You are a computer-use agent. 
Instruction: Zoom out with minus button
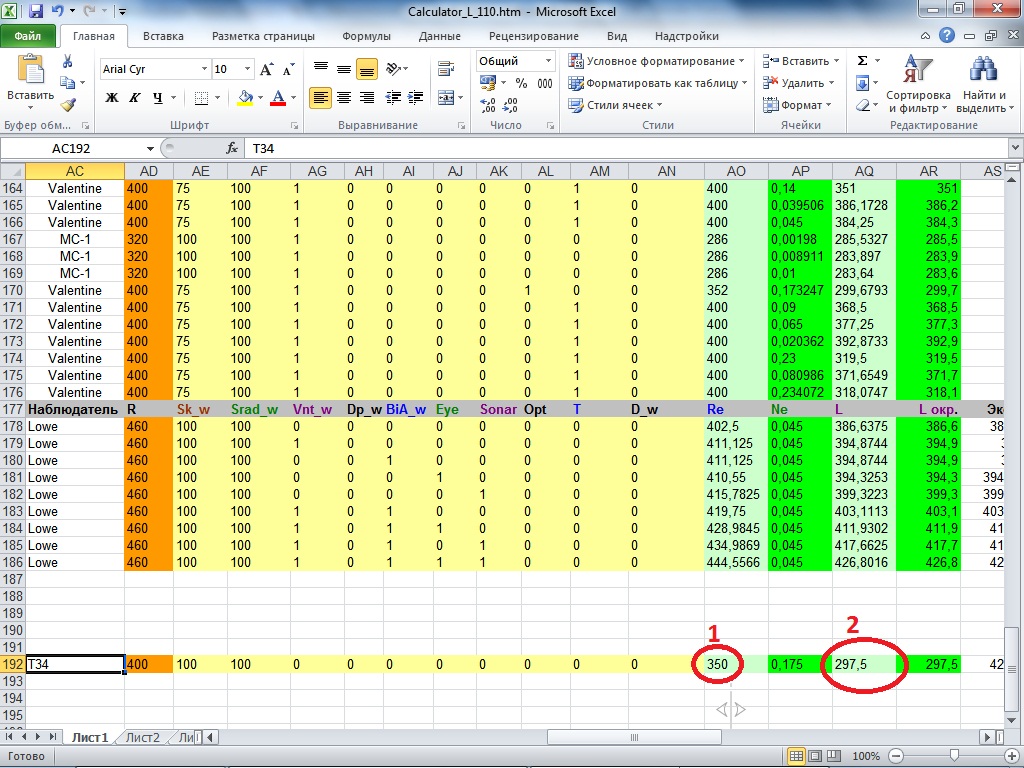pos(897,756)
